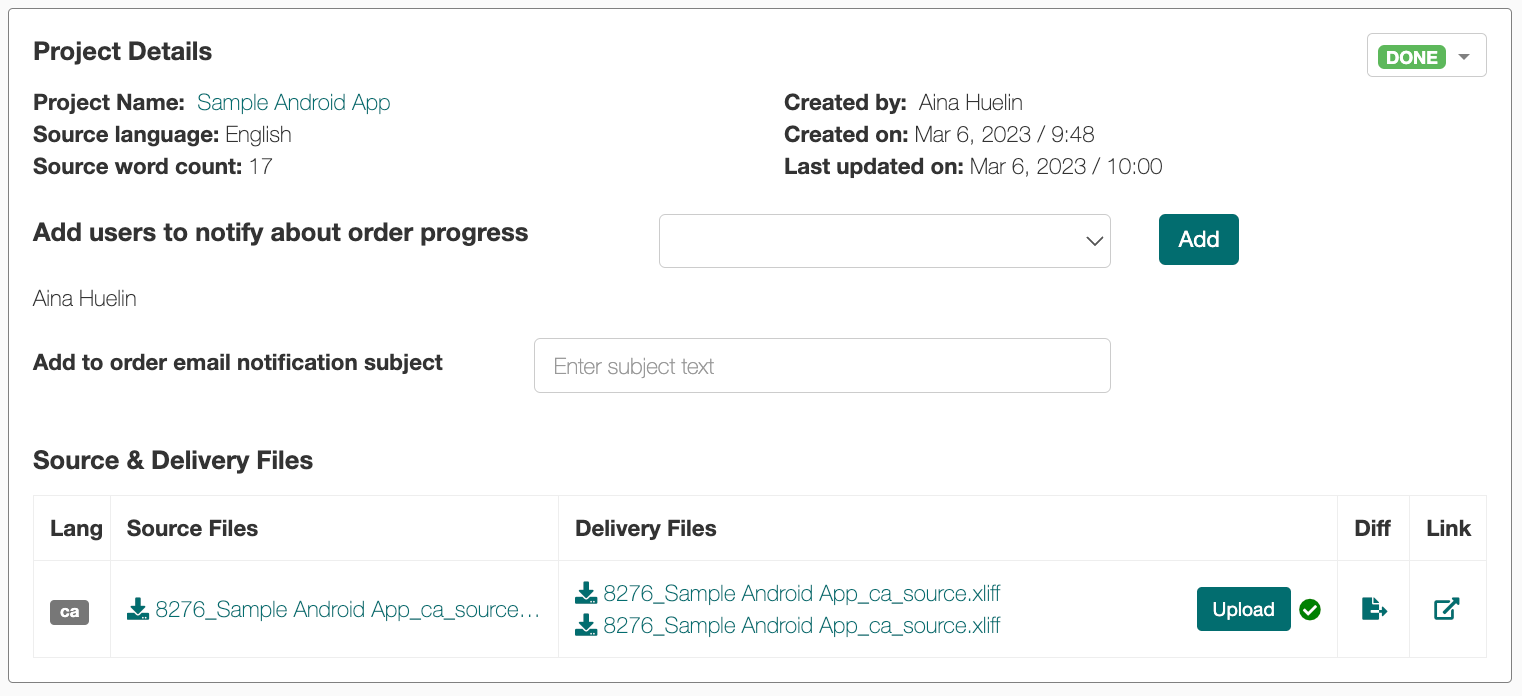Open the truncated source xliff file link
This screenshot has width=1522, height=696.
347,609
